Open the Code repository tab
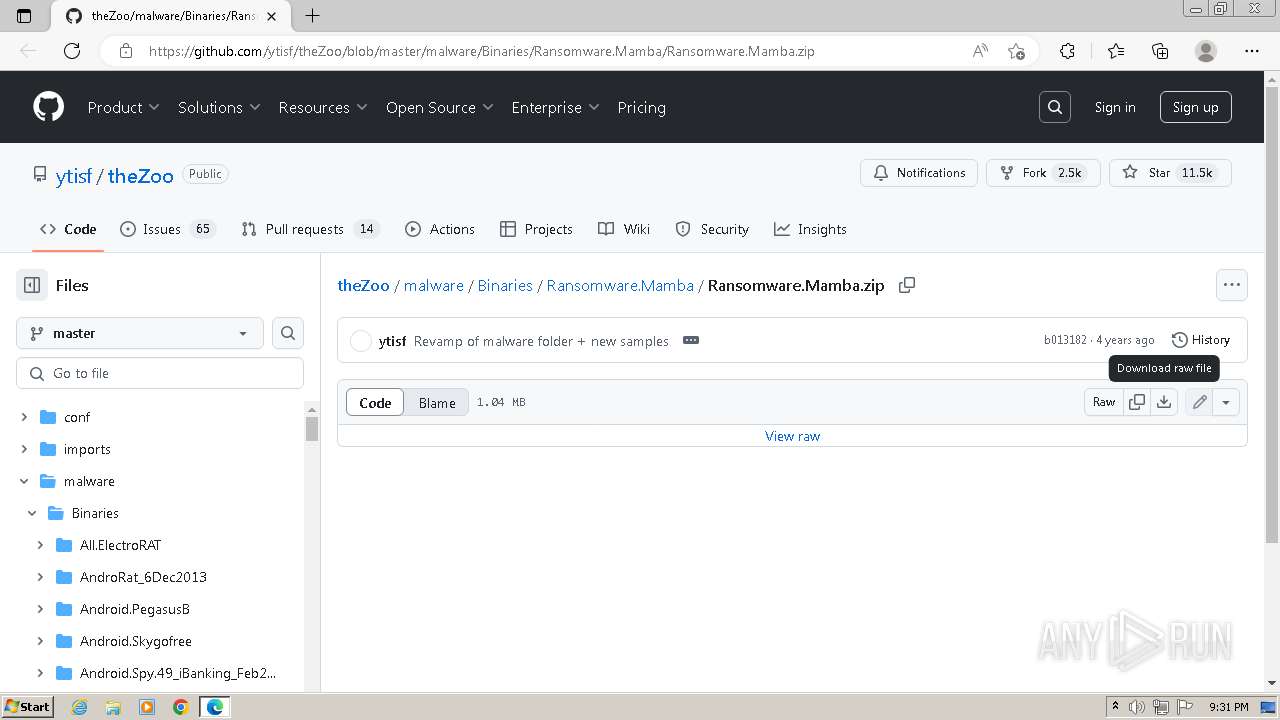Viewport: 1280px width, 720px height. [68, 229]
